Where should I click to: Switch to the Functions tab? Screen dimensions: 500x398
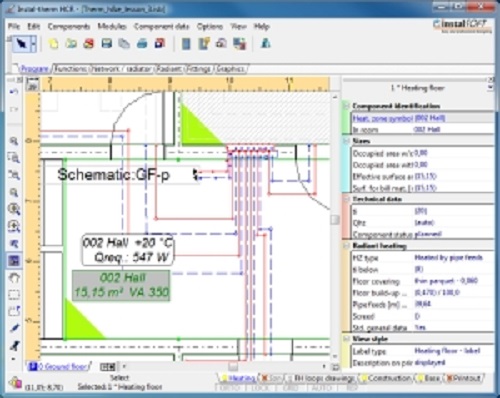click(71, 69)
